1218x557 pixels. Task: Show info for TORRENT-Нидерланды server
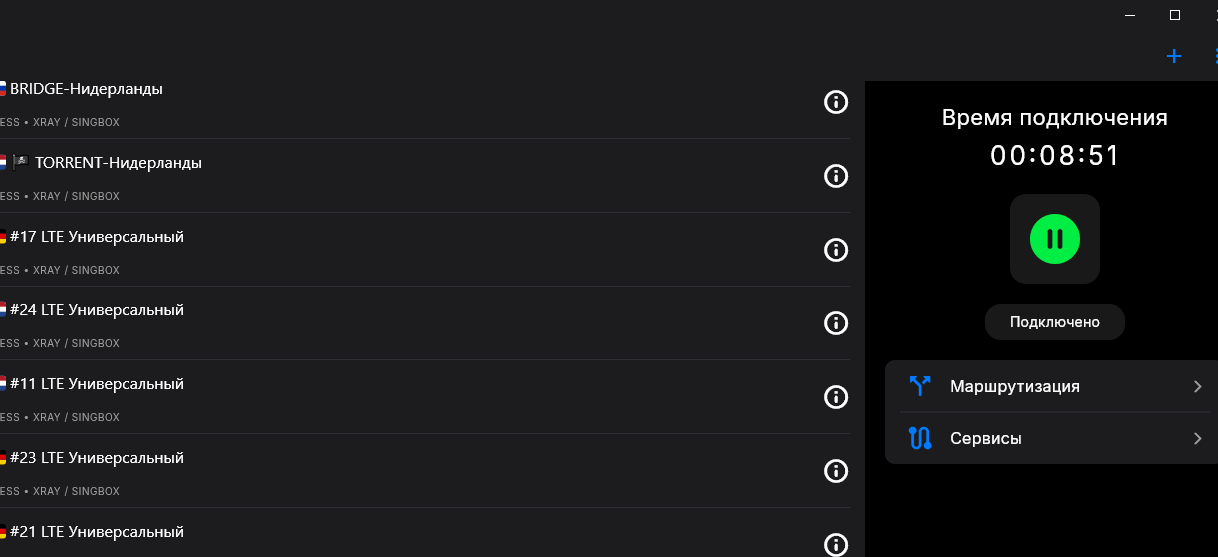[x=835, y=176]
